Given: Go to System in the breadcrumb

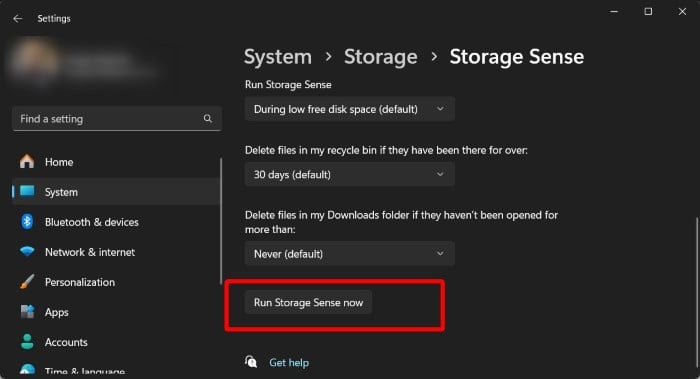Looking at the screenshot, I should [278, 57].
